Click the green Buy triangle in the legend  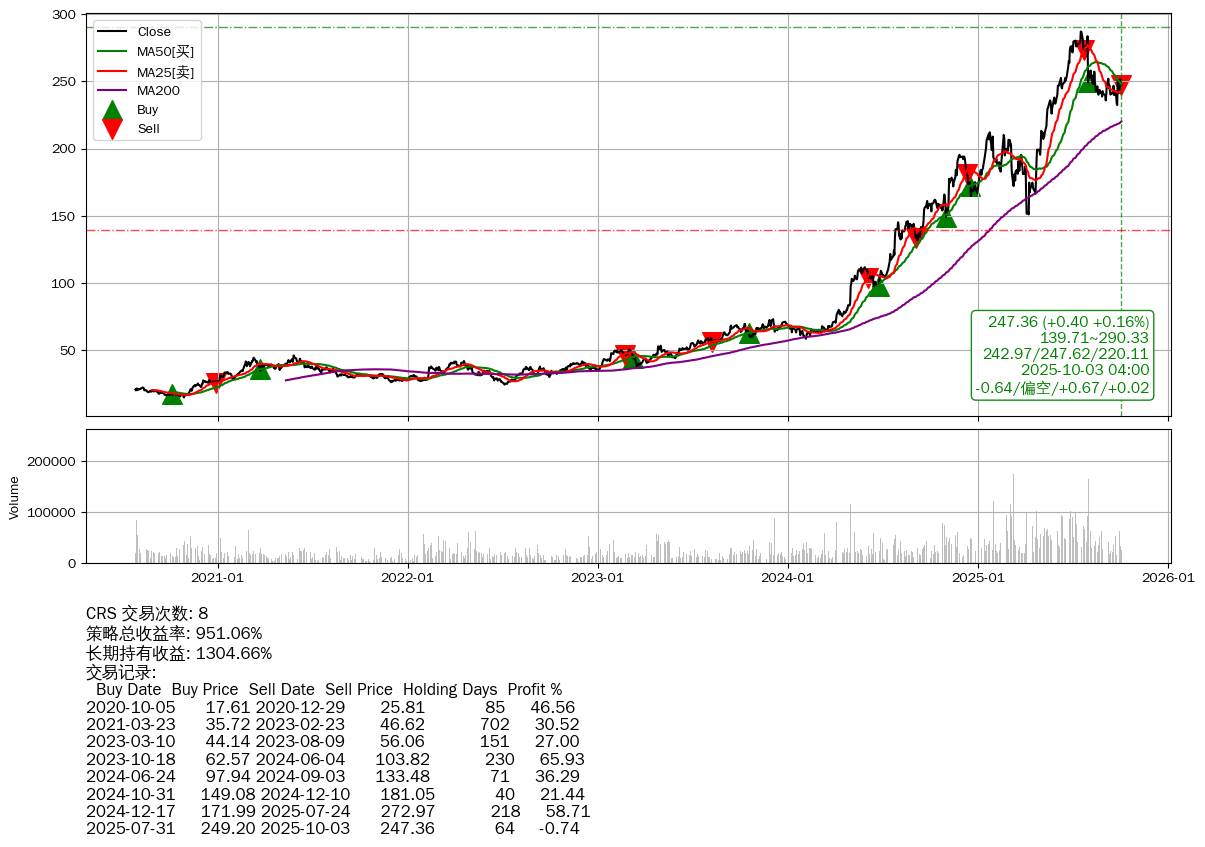113,110
